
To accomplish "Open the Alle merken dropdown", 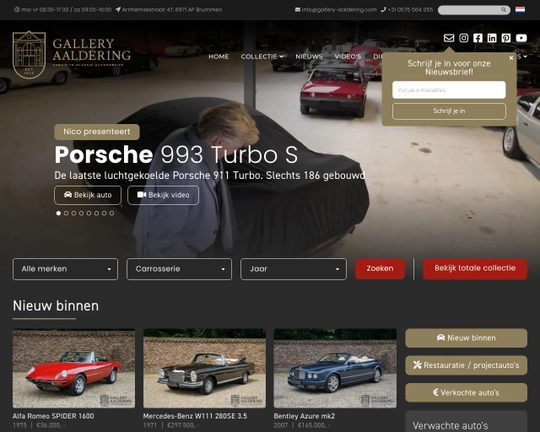I will (x=65, y=269).
